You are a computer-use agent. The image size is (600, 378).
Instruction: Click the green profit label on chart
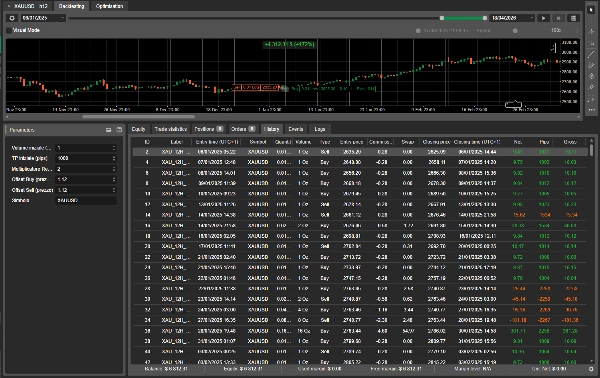tap(289, 44)
